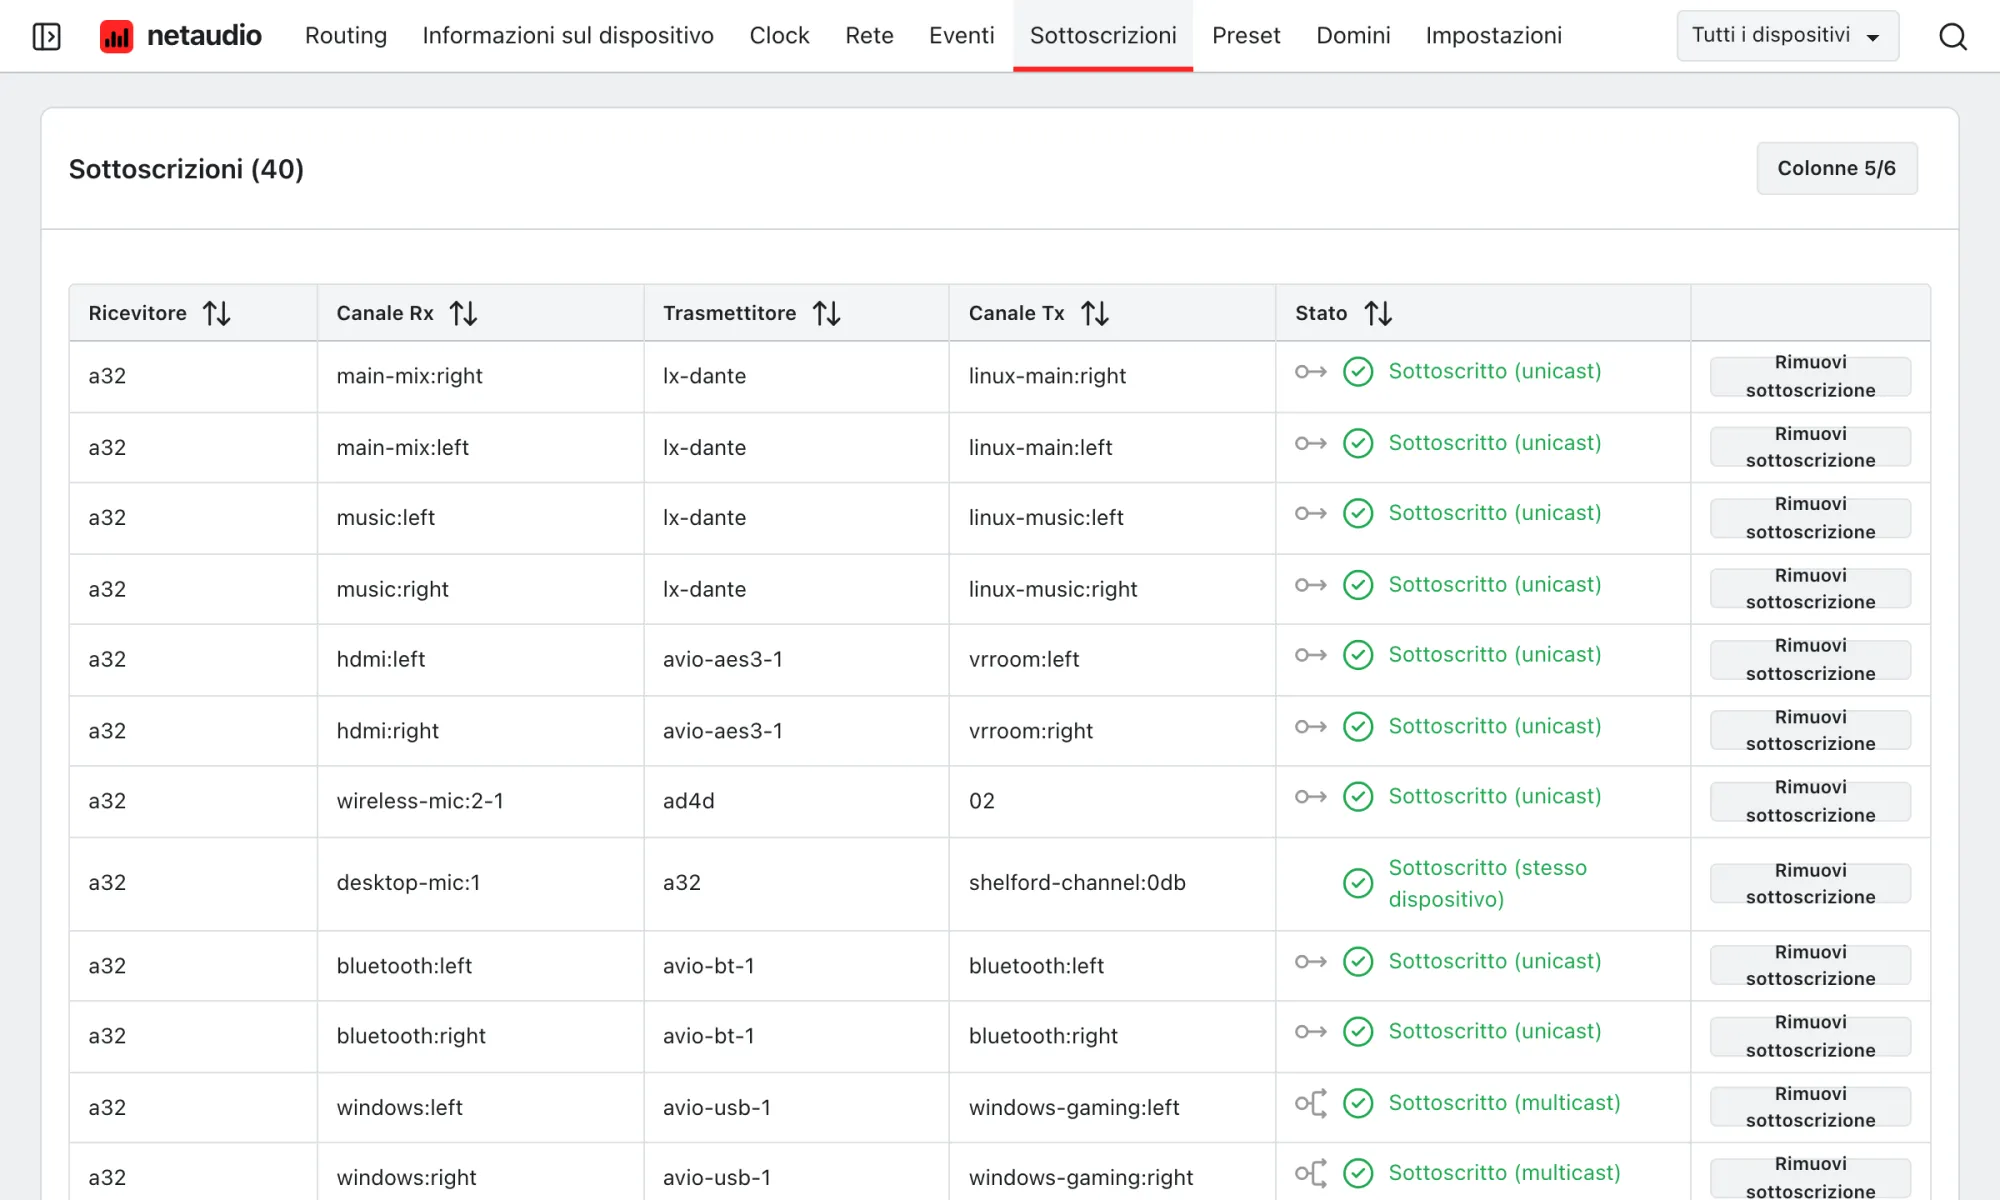This screenshot has height=1200, width=2000.
Task: Sort by Stato column arrows
Action: click(x=1378, y=313)
